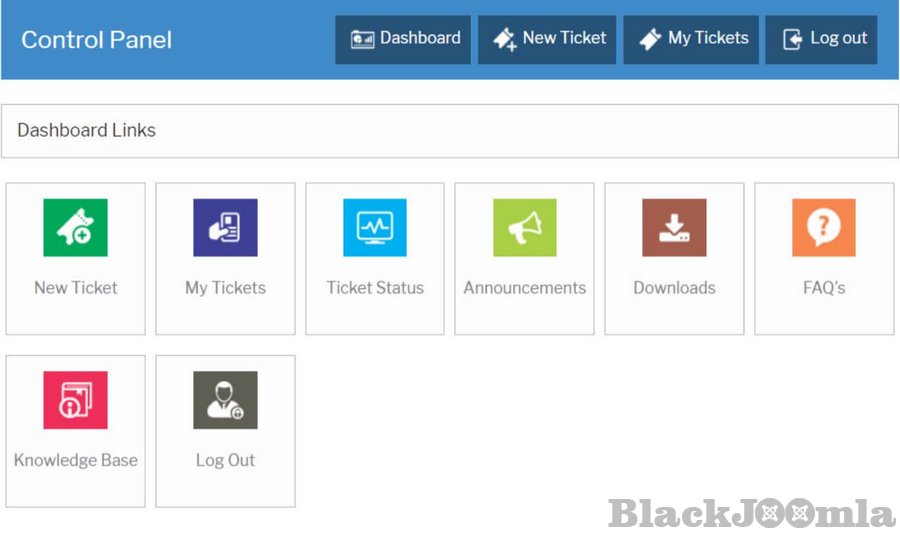Click the Dashboard Links section header

click(x=87, y=131)
